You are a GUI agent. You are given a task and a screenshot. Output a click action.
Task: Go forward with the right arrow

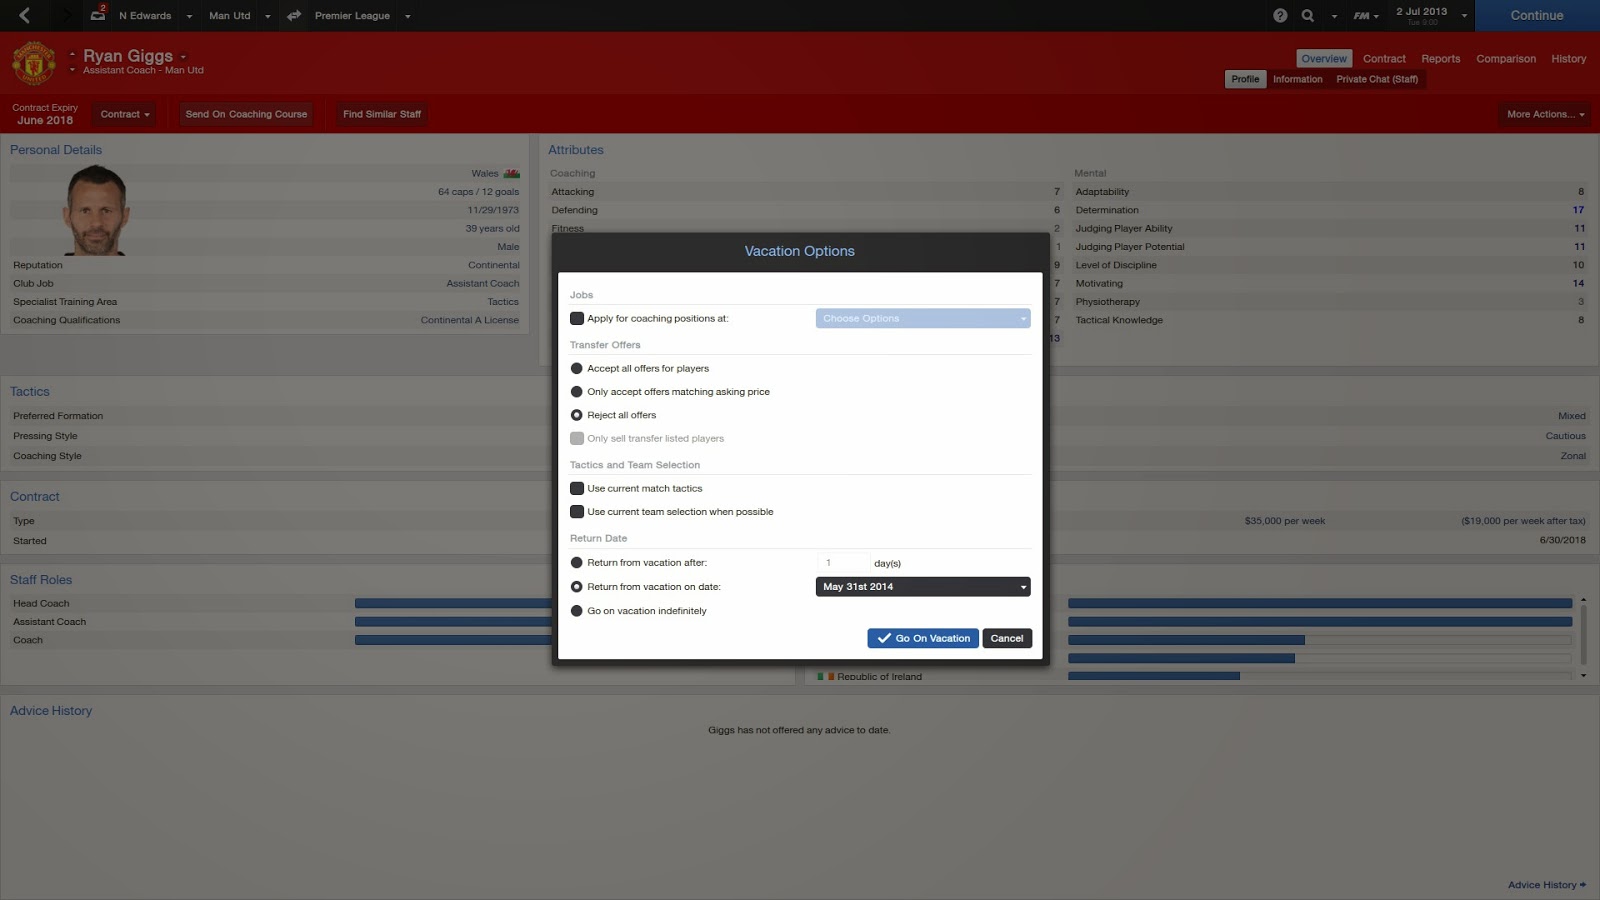[66, 15]
